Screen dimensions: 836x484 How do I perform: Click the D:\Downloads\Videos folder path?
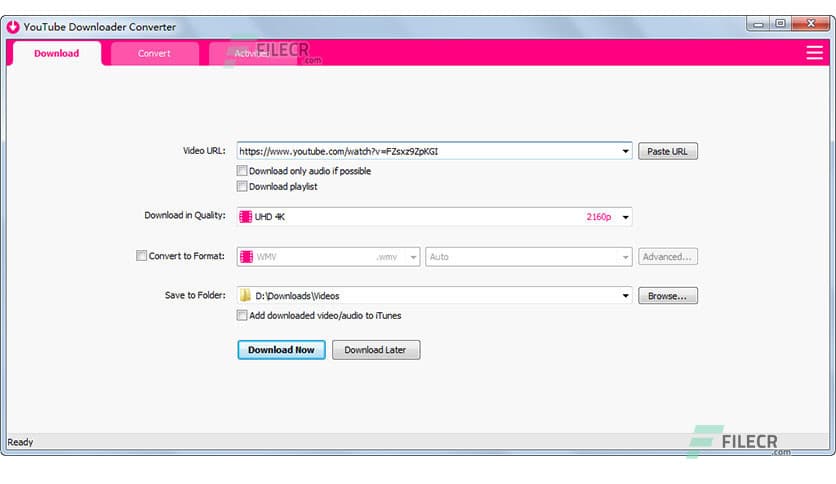[x=297, y=296]
